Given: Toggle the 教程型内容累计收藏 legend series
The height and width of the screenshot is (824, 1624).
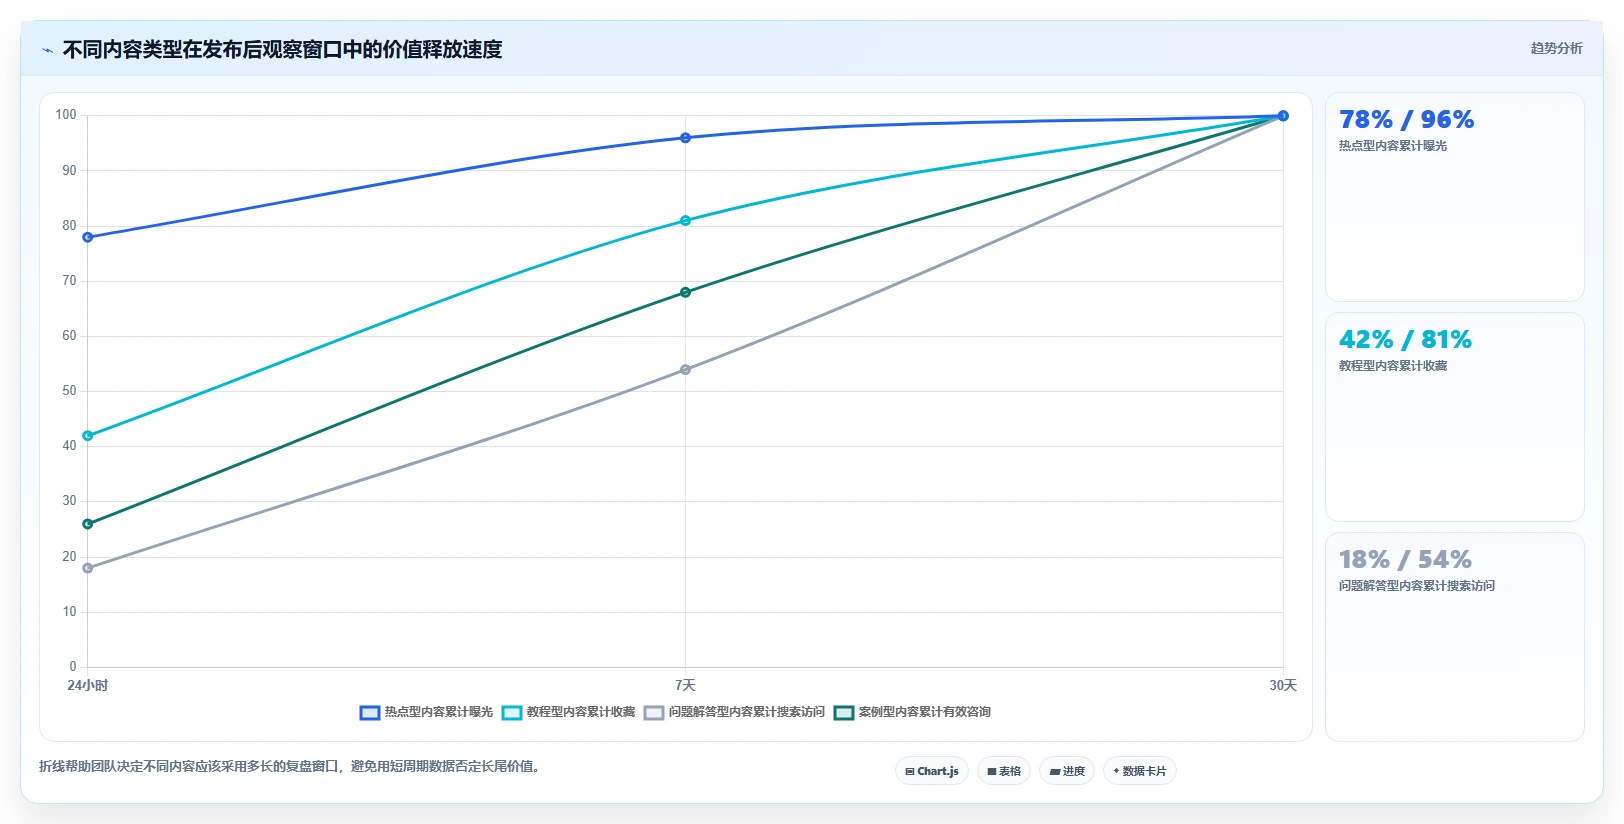Looking at the screenshot, I should click(568, 712).
